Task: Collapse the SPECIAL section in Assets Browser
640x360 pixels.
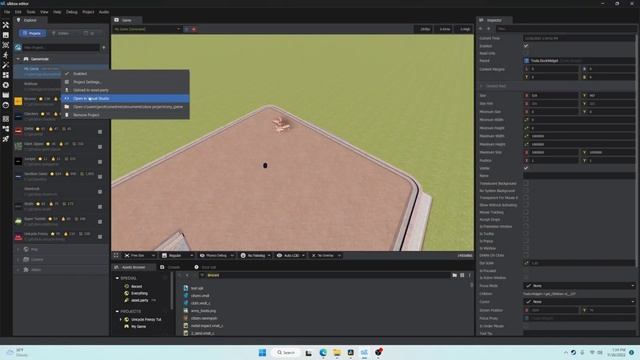Action: 117,278
